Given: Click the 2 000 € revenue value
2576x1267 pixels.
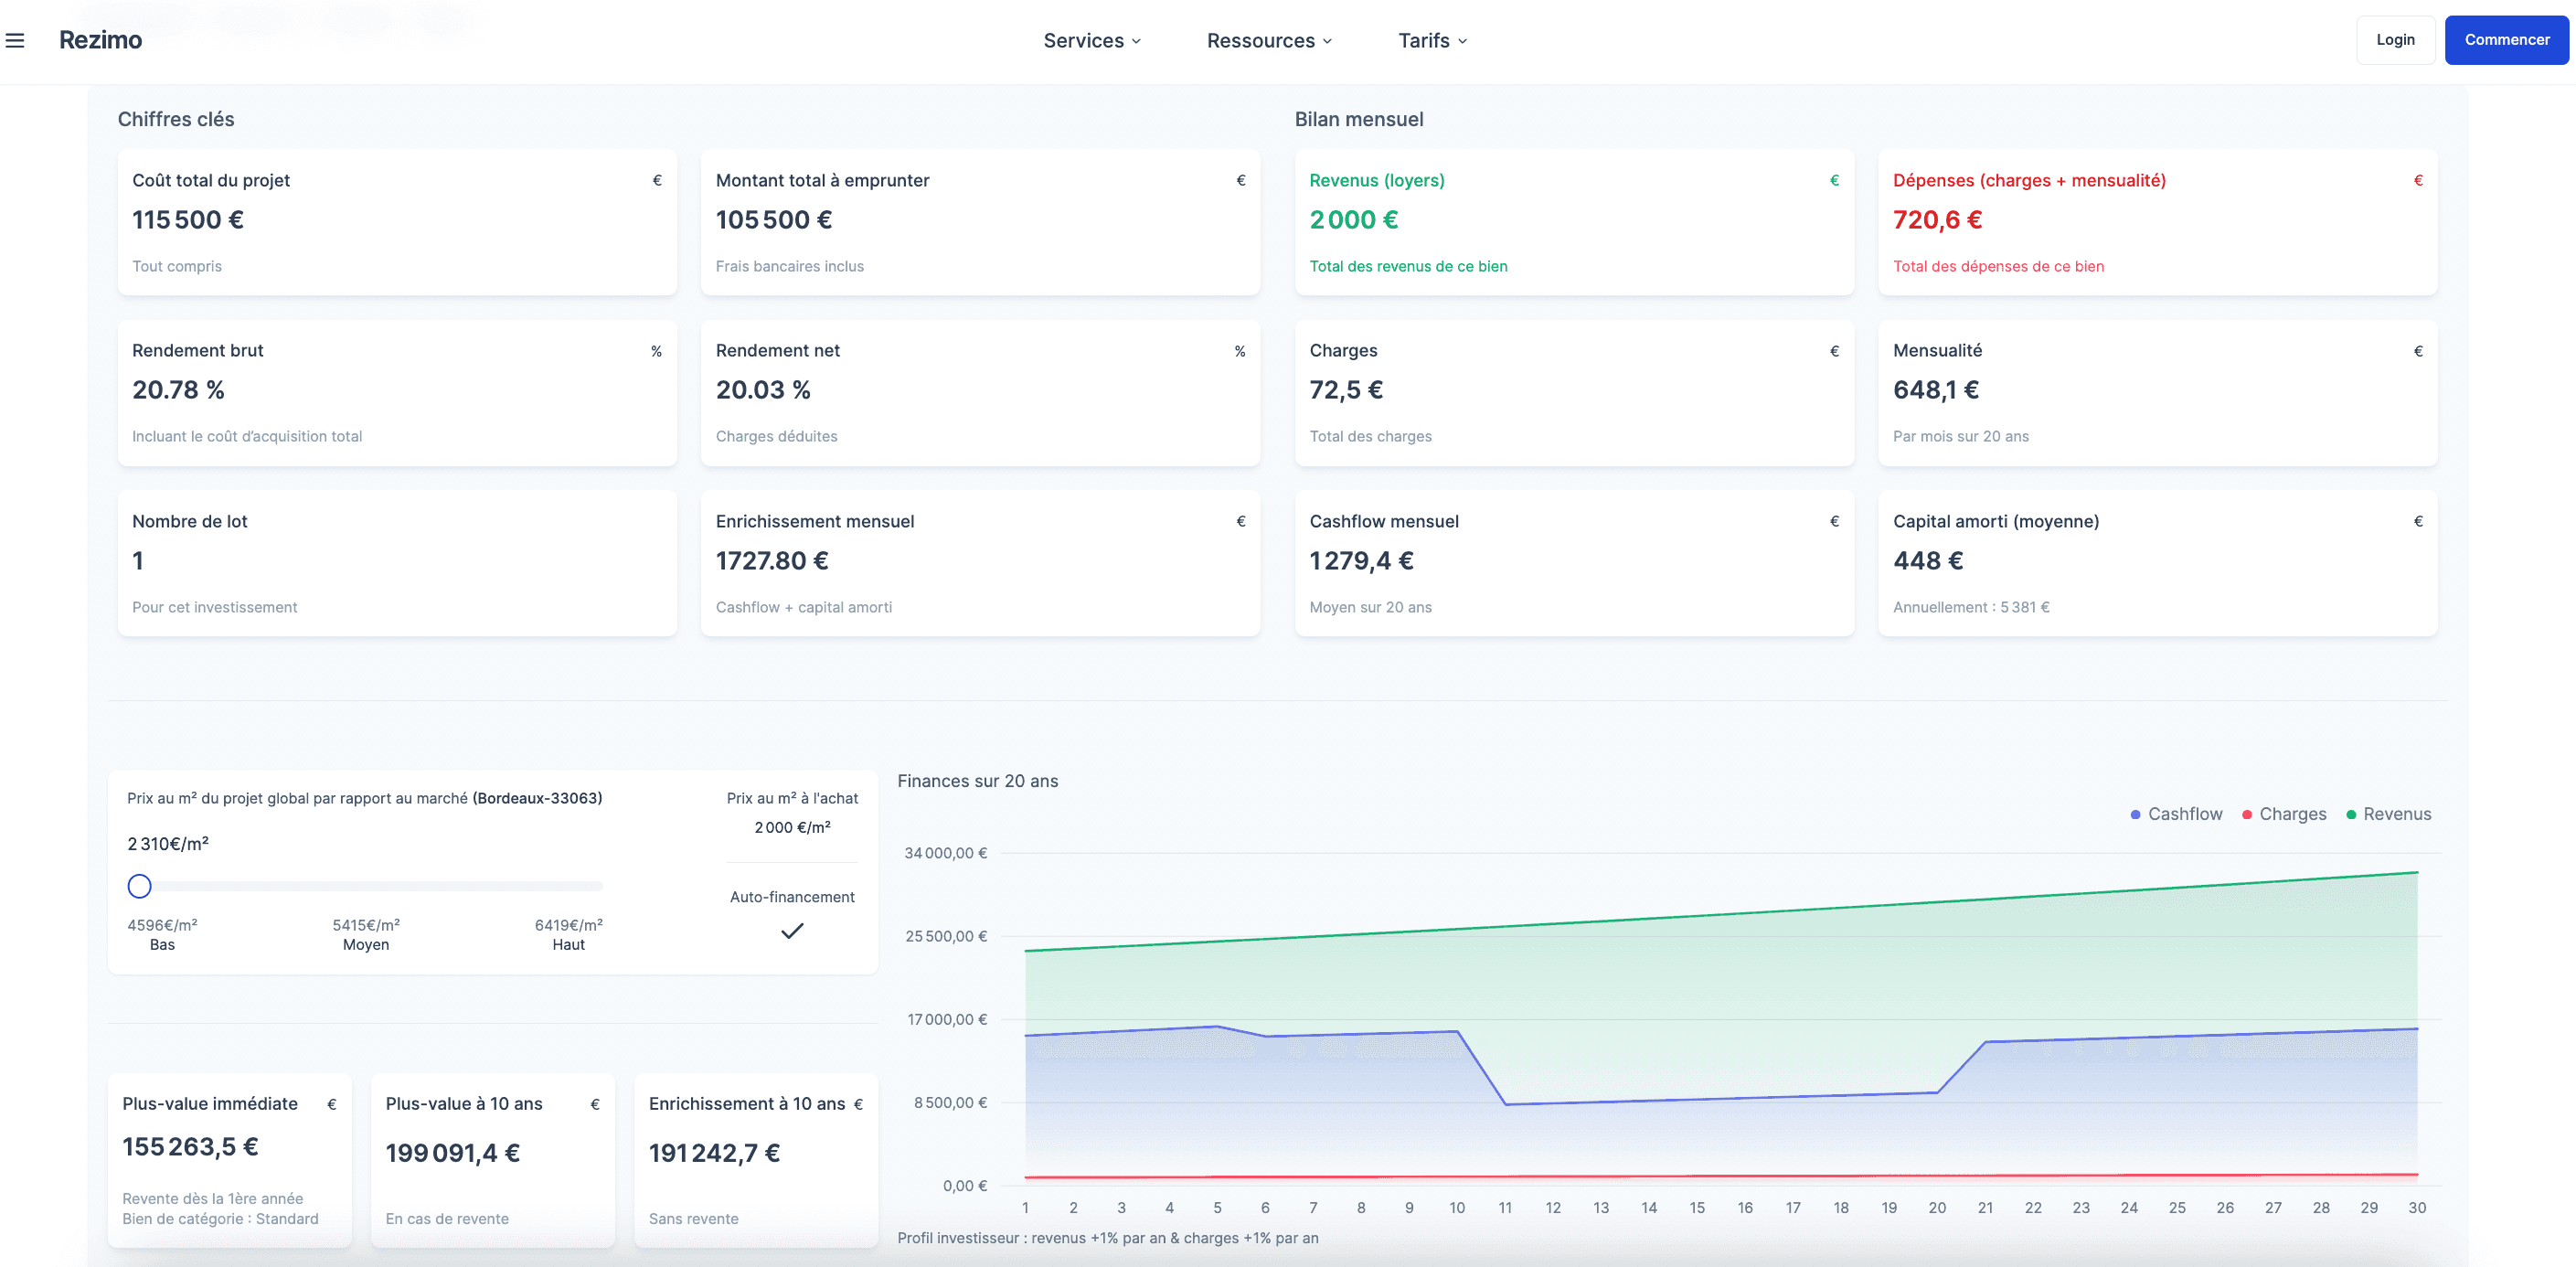Looking at the screenshot, I should [1354, 220].
